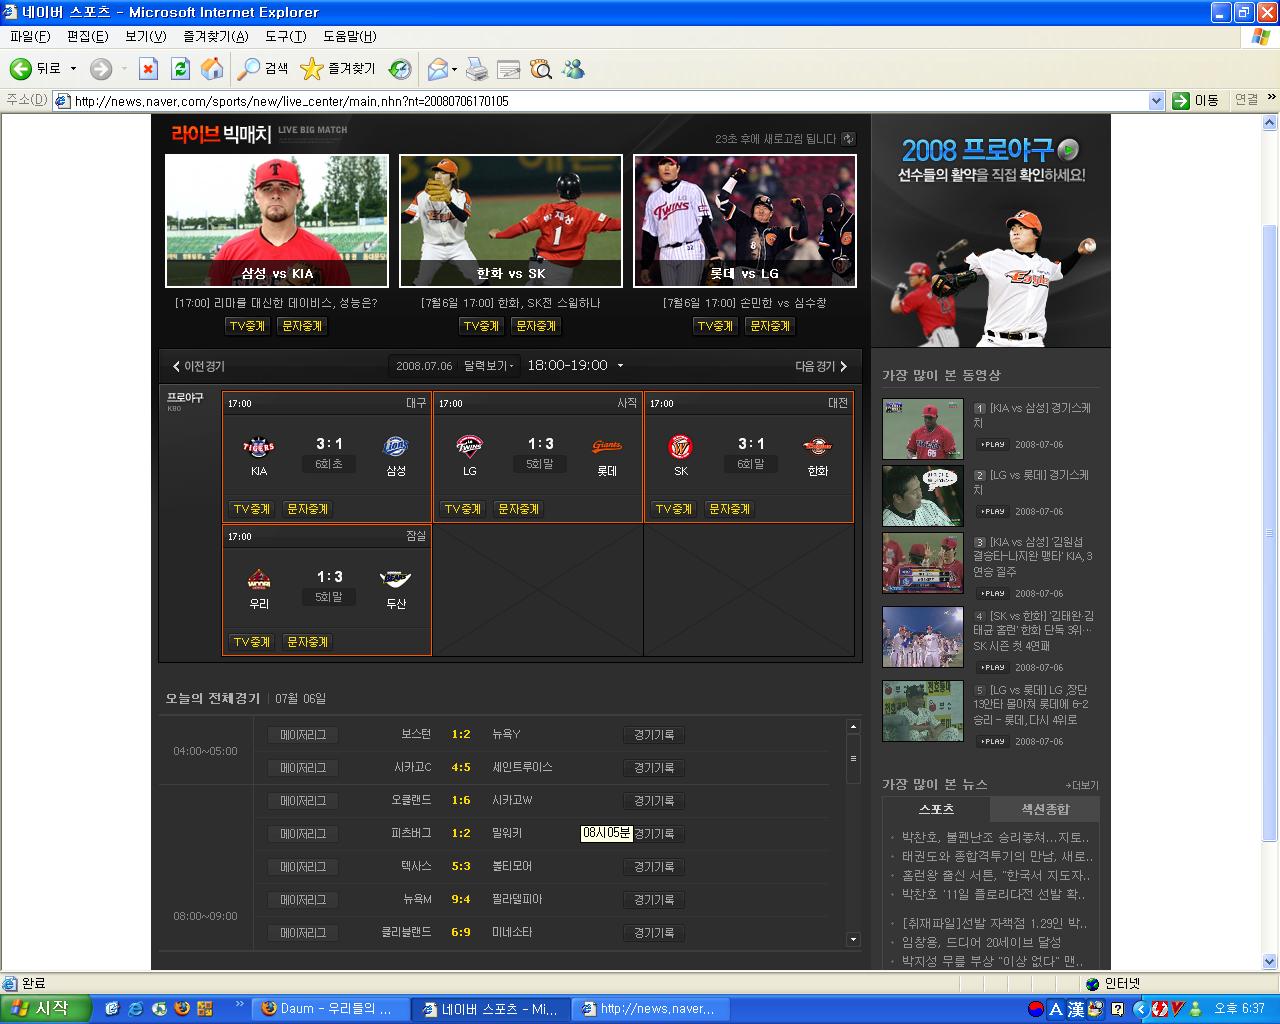The image size is (1280, 1024).
Task: Refresh the page using the toolbar icon
Action: coord(180,69)
